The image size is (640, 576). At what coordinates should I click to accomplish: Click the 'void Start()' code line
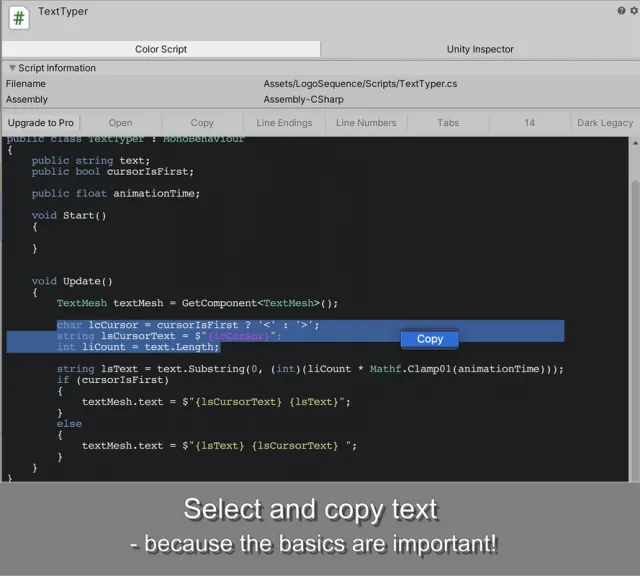69,216
